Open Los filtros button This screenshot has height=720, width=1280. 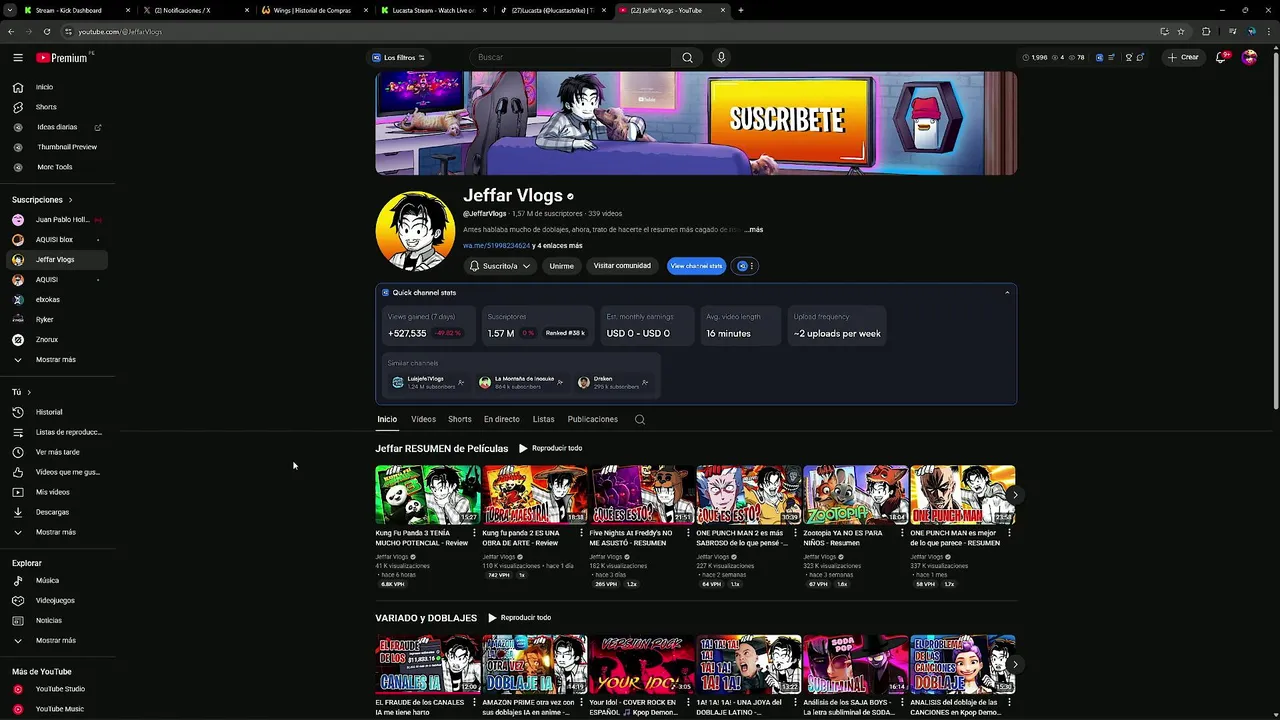point(398,57)
